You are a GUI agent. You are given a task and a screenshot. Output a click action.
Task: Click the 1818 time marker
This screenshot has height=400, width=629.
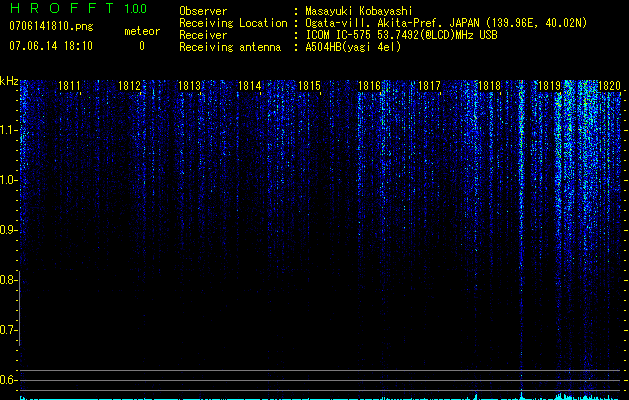point(489,86)
